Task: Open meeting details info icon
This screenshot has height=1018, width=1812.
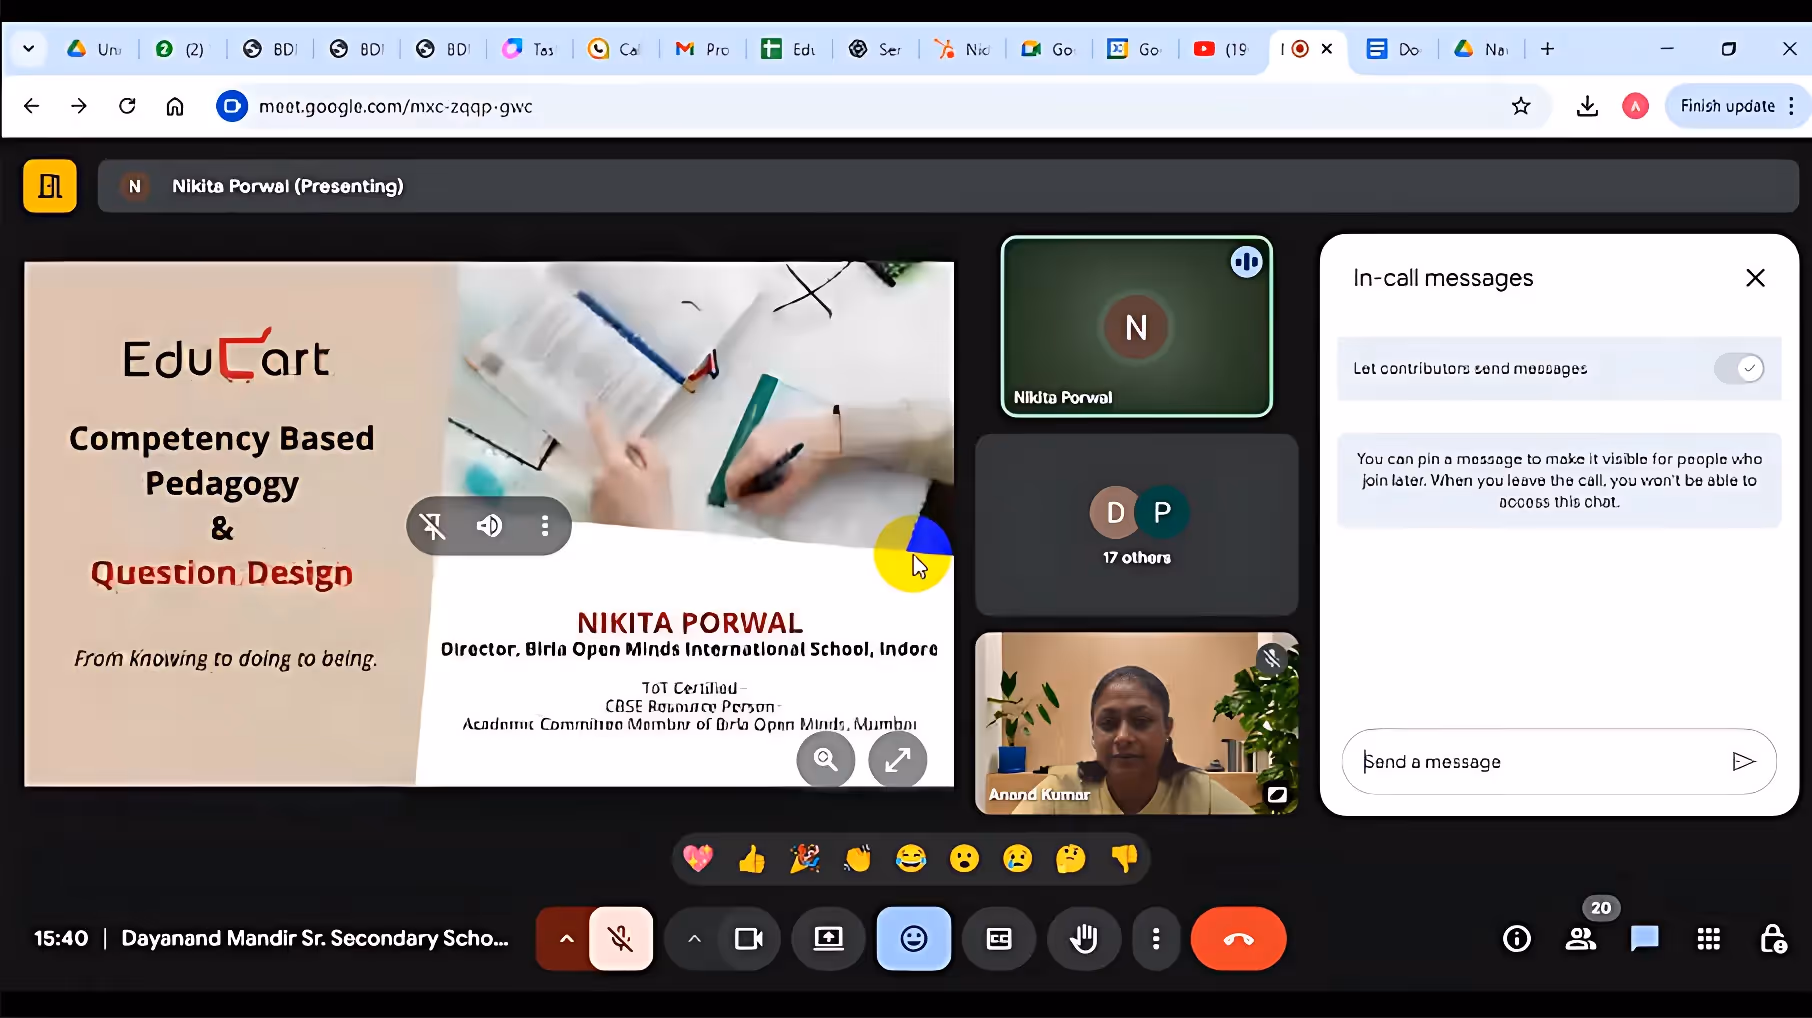Action: pyautogui.click(x=1517, y=938)
